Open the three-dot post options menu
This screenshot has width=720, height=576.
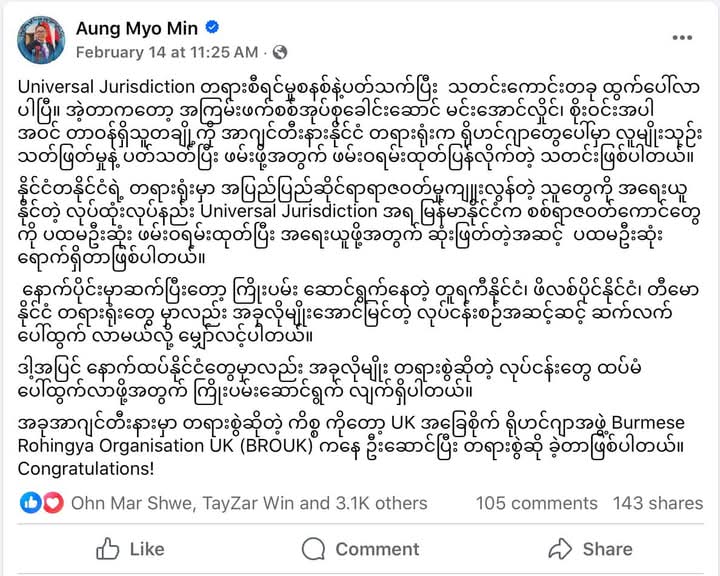point(682,37)
